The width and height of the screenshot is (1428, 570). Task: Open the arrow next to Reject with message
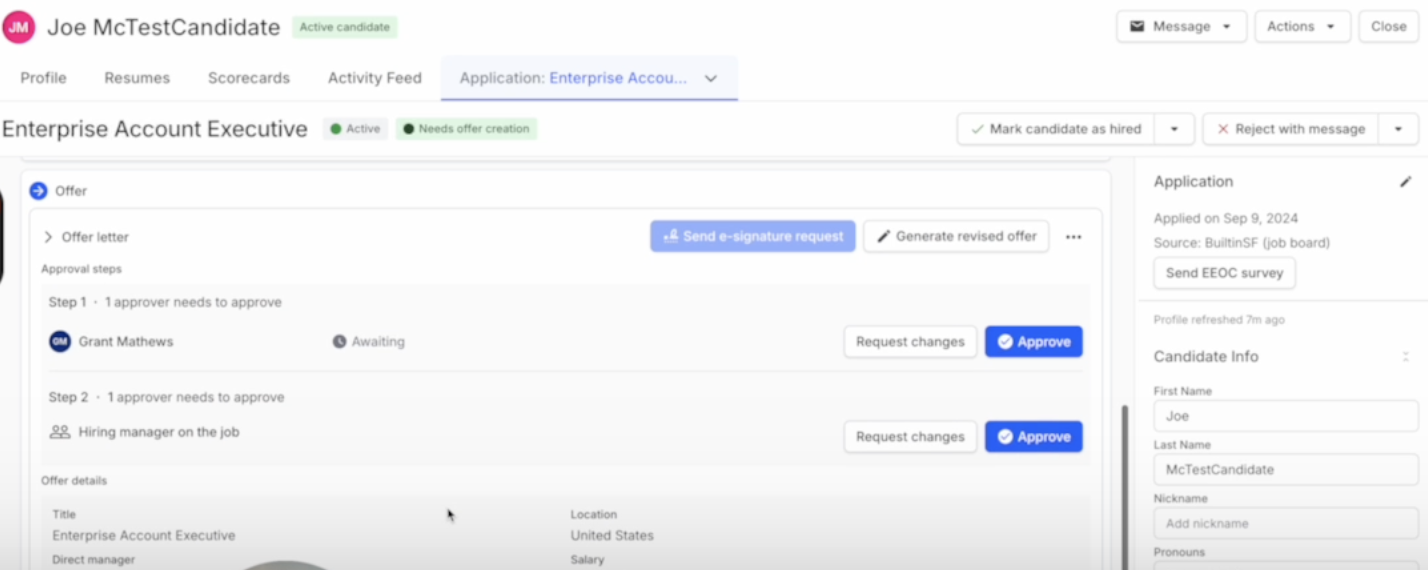tap(1398, 129)
